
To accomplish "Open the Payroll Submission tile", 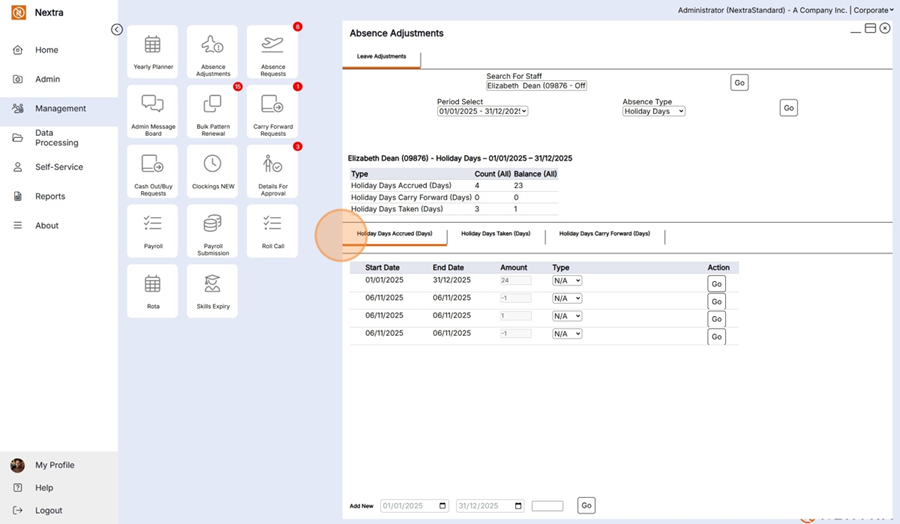I will point(212,231).
